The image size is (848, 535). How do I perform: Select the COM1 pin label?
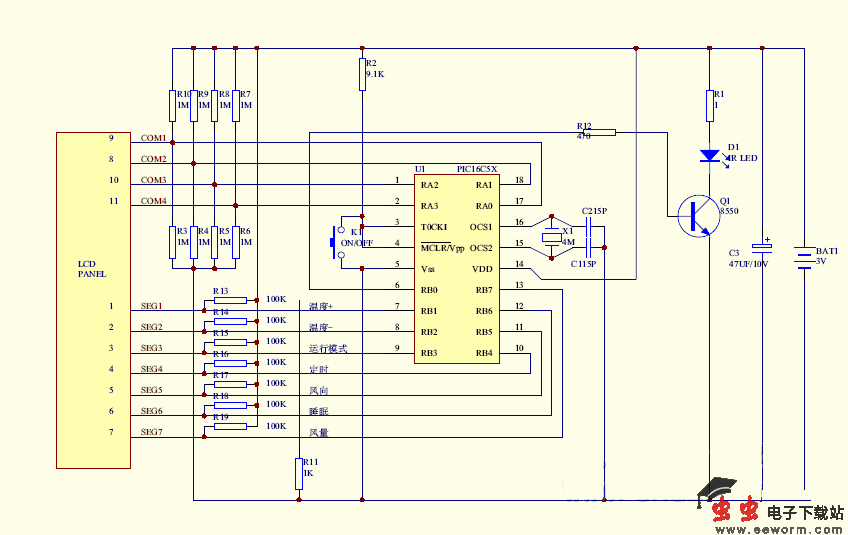click(153, 138)
